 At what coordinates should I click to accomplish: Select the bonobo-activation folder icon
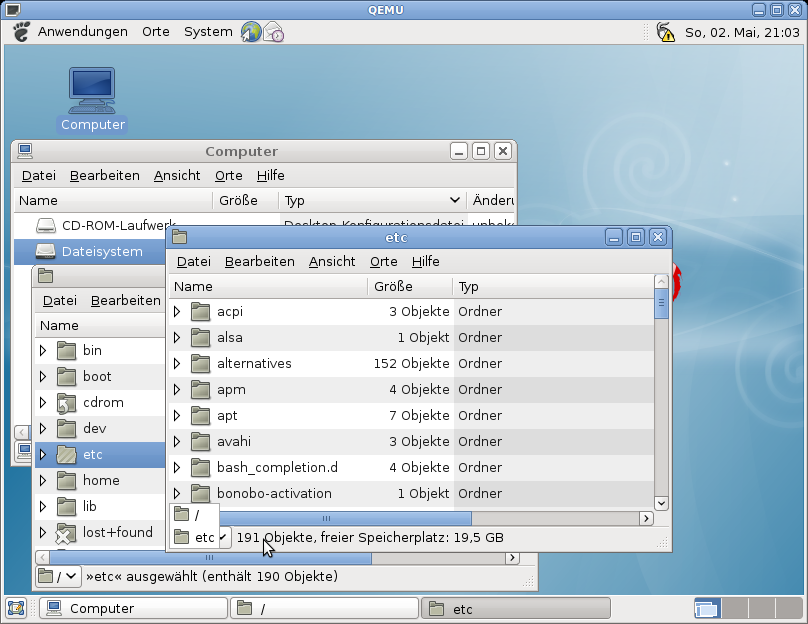[x=200, y=494]
